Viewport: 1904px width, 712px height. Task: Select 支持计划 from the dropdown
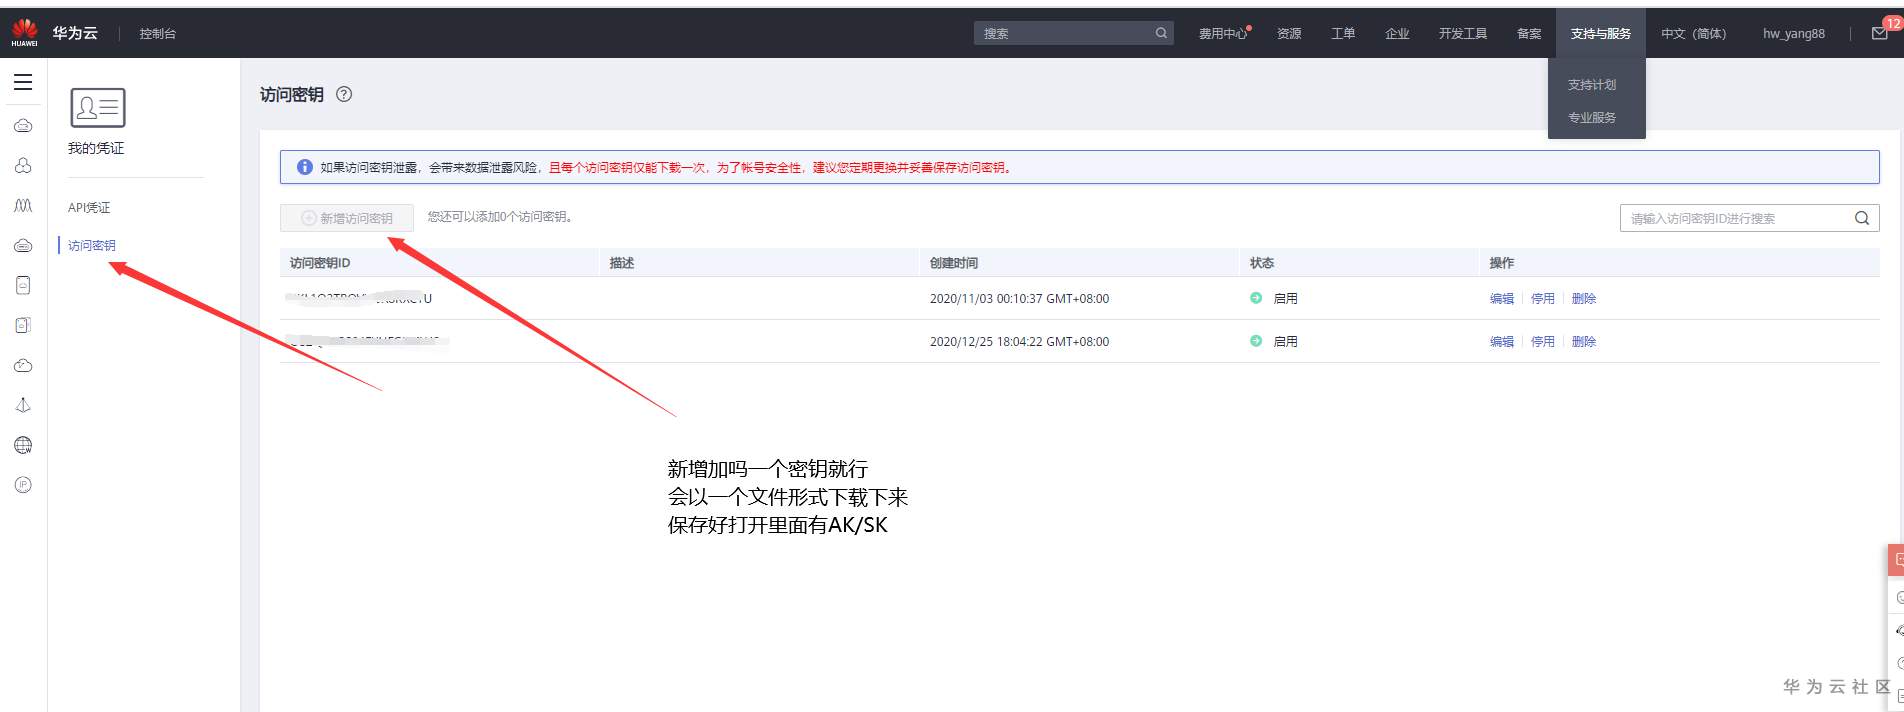pyautogui.click(x=1592, y=85)
